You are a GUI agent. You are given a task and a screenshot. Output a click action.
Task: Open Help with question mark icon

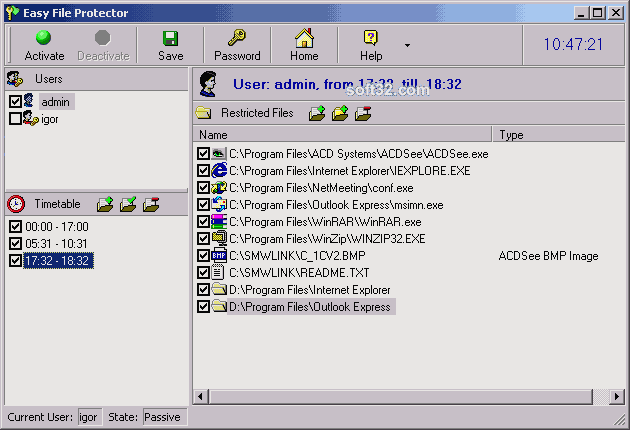371,45
